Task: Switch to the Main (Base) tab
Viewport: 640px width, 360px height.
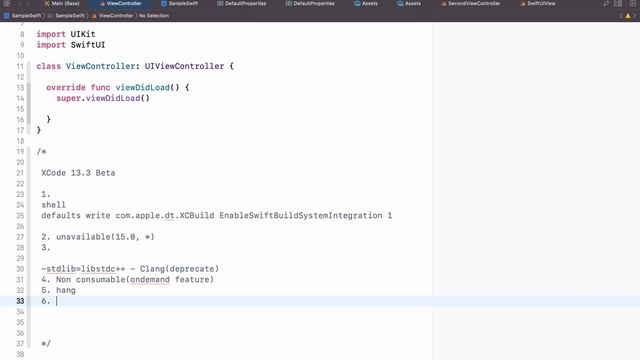Action: point(62,3)
